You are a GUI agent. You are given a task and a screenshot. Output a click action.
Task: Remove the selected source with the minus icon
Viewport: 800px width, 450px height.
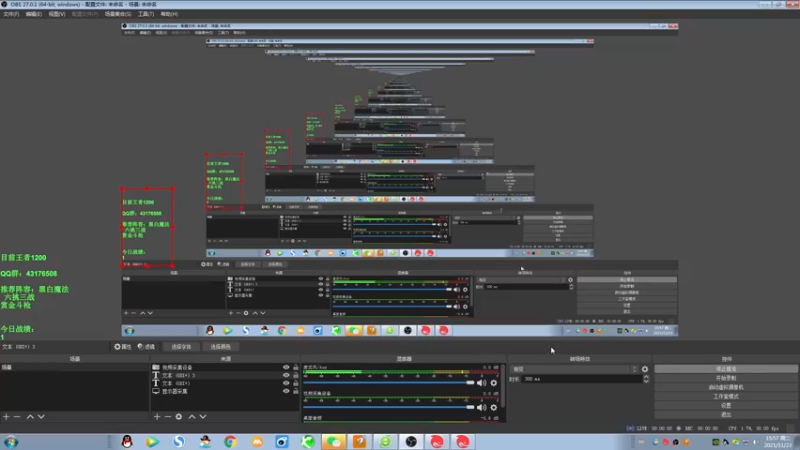(167, 417)
